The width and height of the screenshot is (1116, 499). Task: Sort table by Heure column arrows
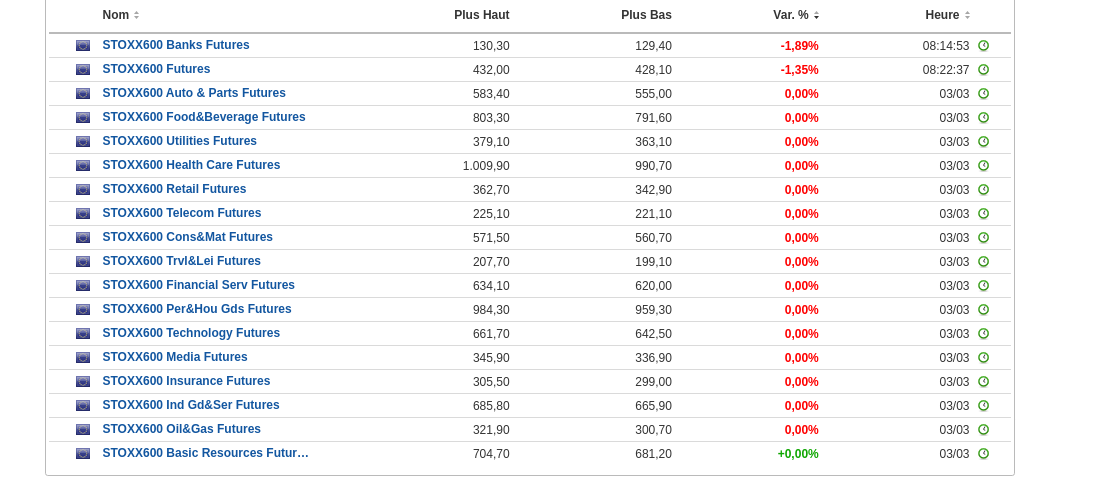pos(967,15)
